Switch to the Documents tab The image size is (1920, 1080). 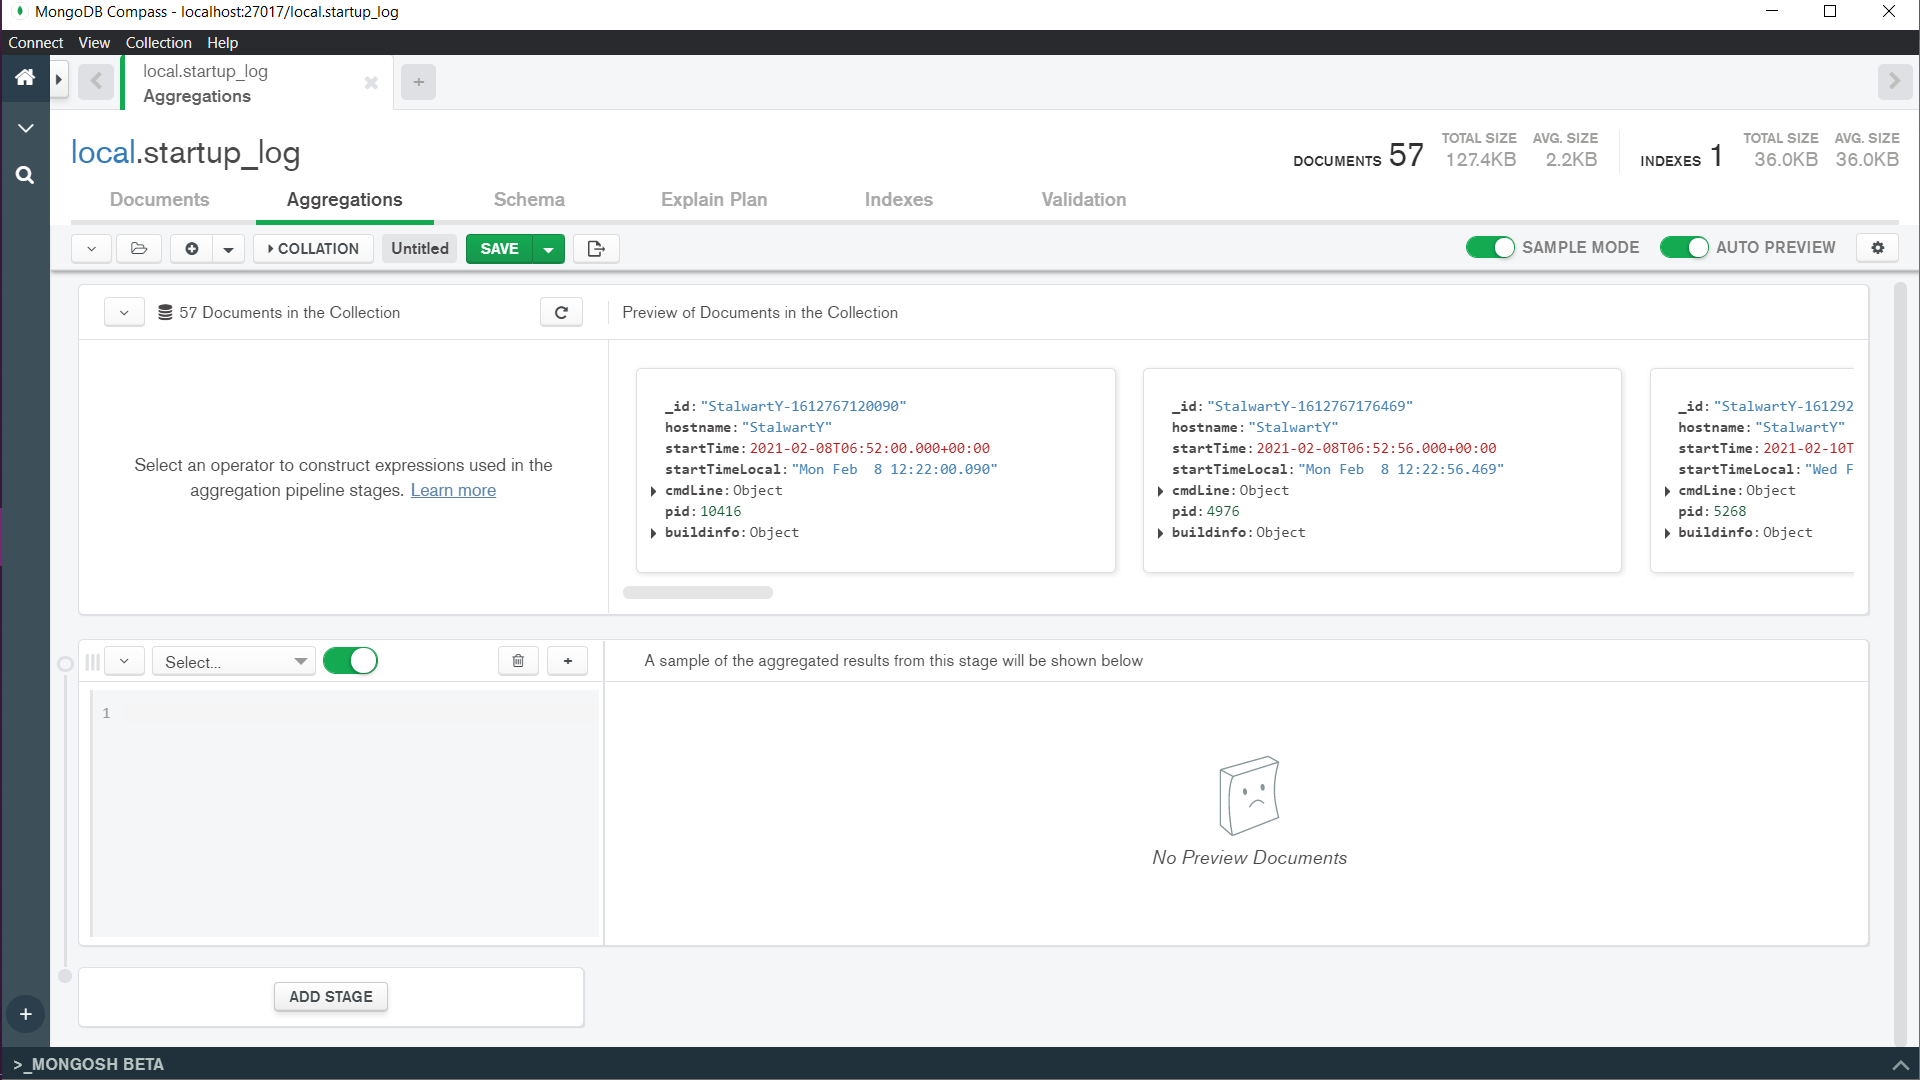[160, 199]
